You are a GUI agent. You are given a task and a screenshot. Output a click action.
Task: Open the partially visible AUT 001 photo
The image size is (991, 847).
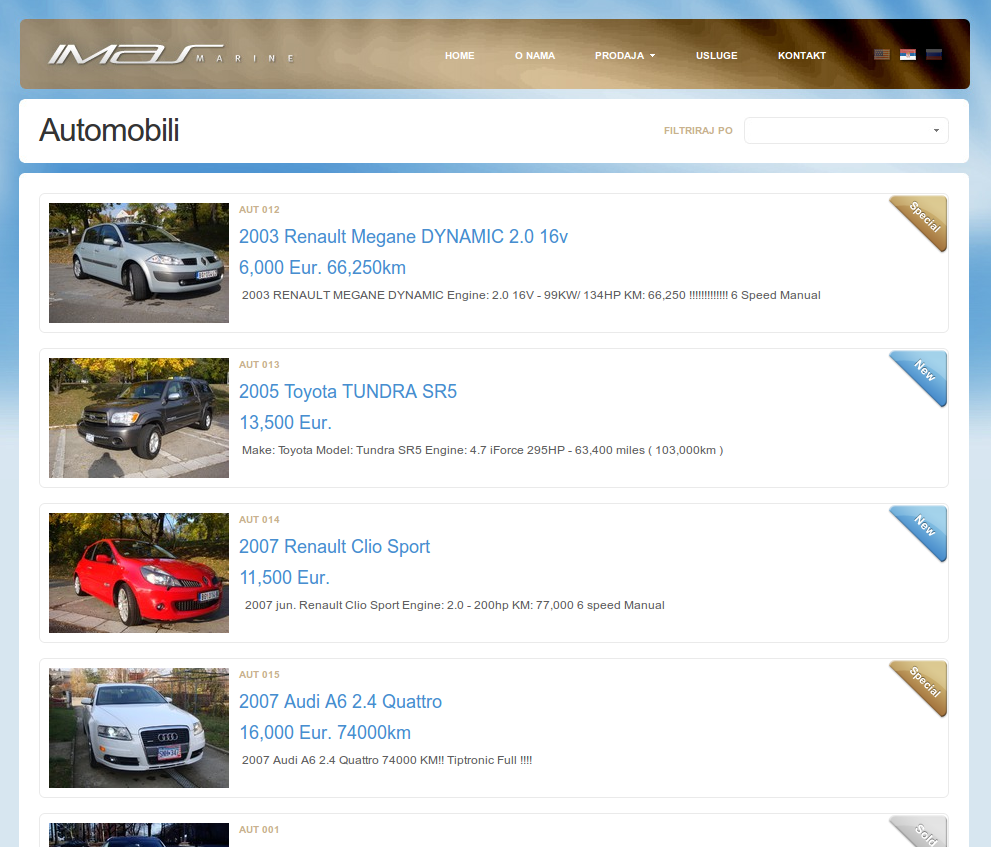point(139,835)
